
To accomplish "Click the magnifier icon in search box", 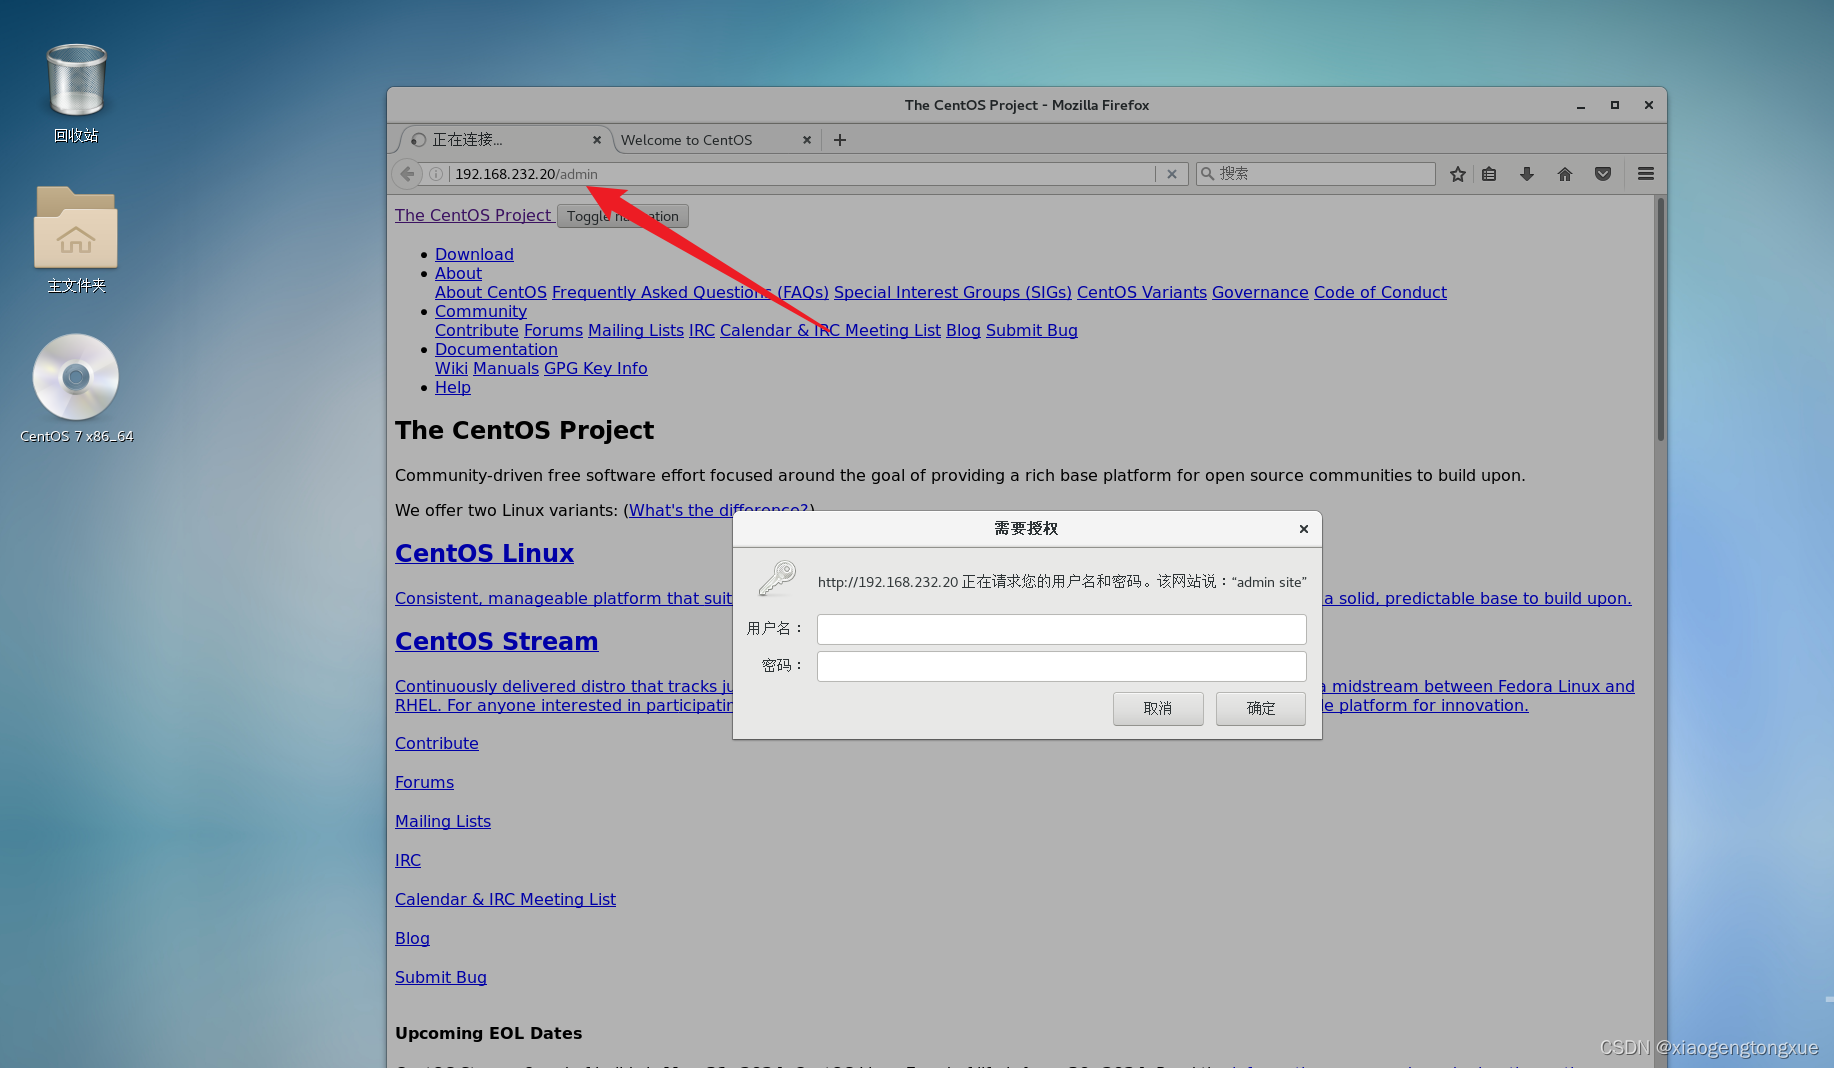I will (1208, 174).
